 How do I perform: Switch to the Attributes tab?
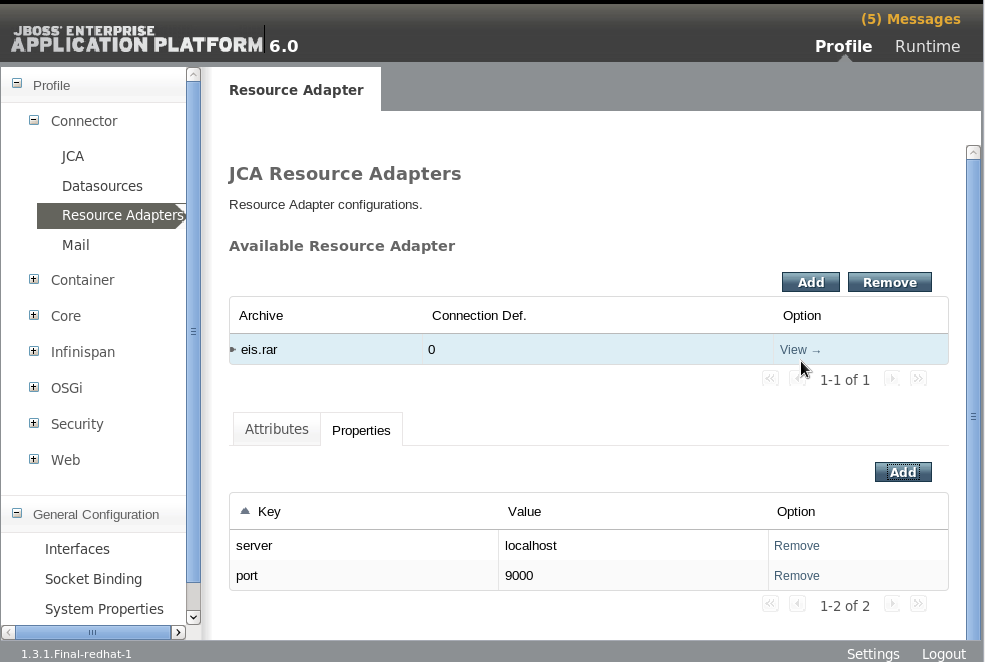coord(276,429)
